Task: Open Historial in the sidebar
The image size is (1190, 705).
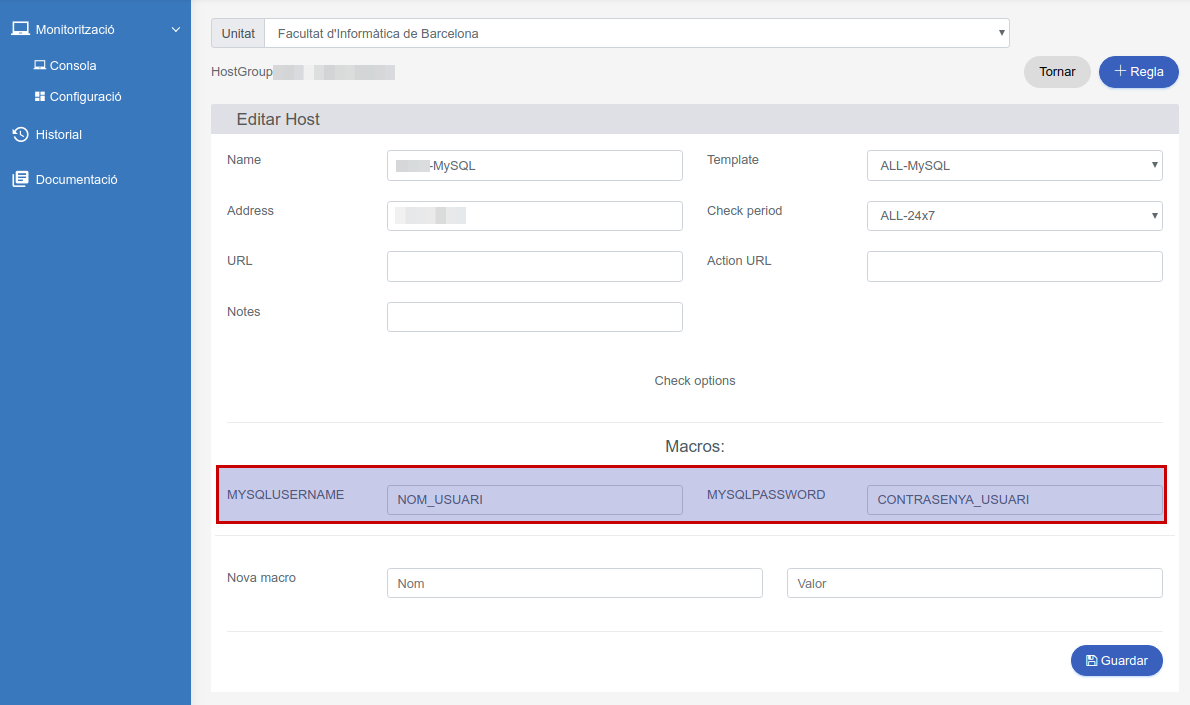Action: (58, 135)
